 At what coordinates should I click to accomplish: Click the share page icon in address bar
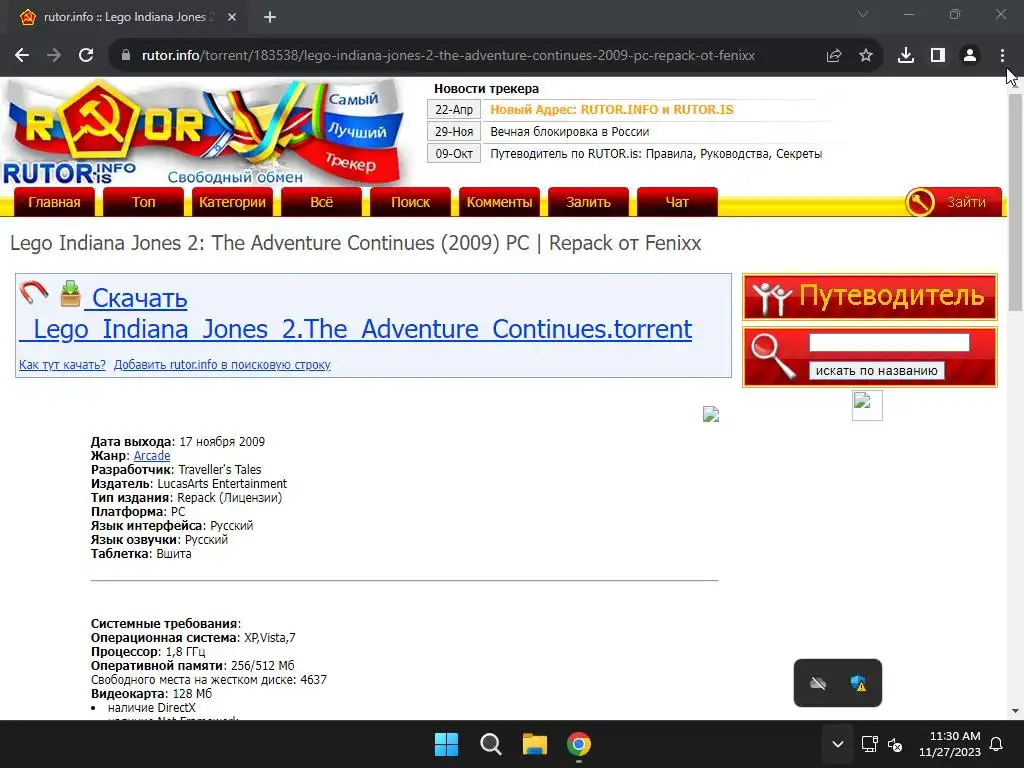[834, 56]
